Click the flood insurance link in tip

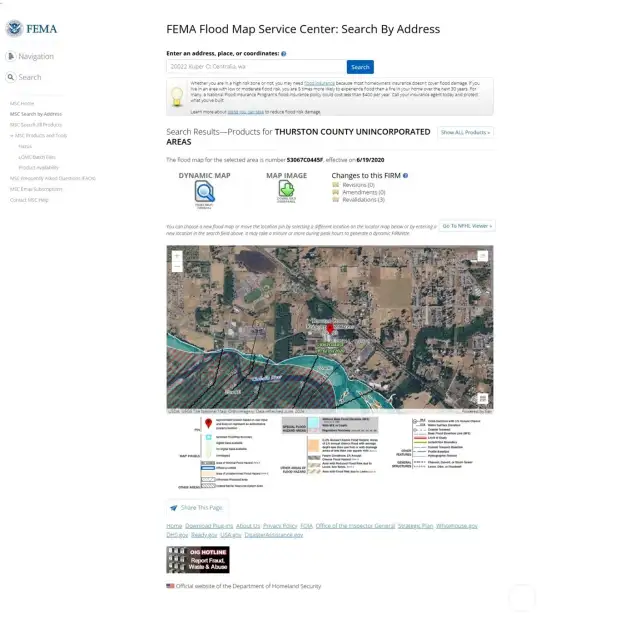[x=319, y=83]
